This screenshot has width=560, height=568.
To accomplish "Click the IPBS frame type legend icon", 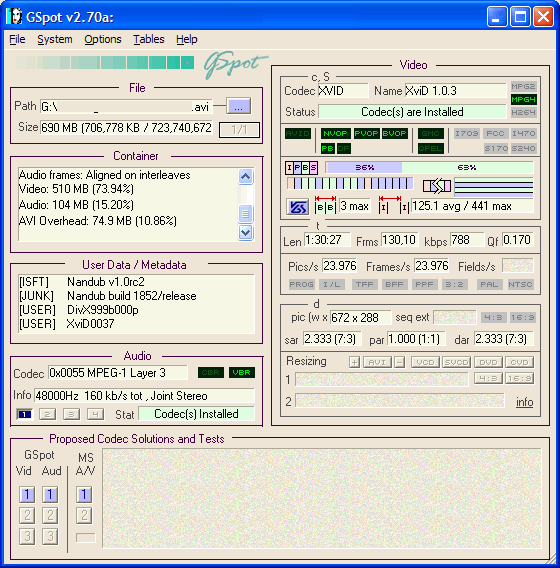I will click(301, 167).
